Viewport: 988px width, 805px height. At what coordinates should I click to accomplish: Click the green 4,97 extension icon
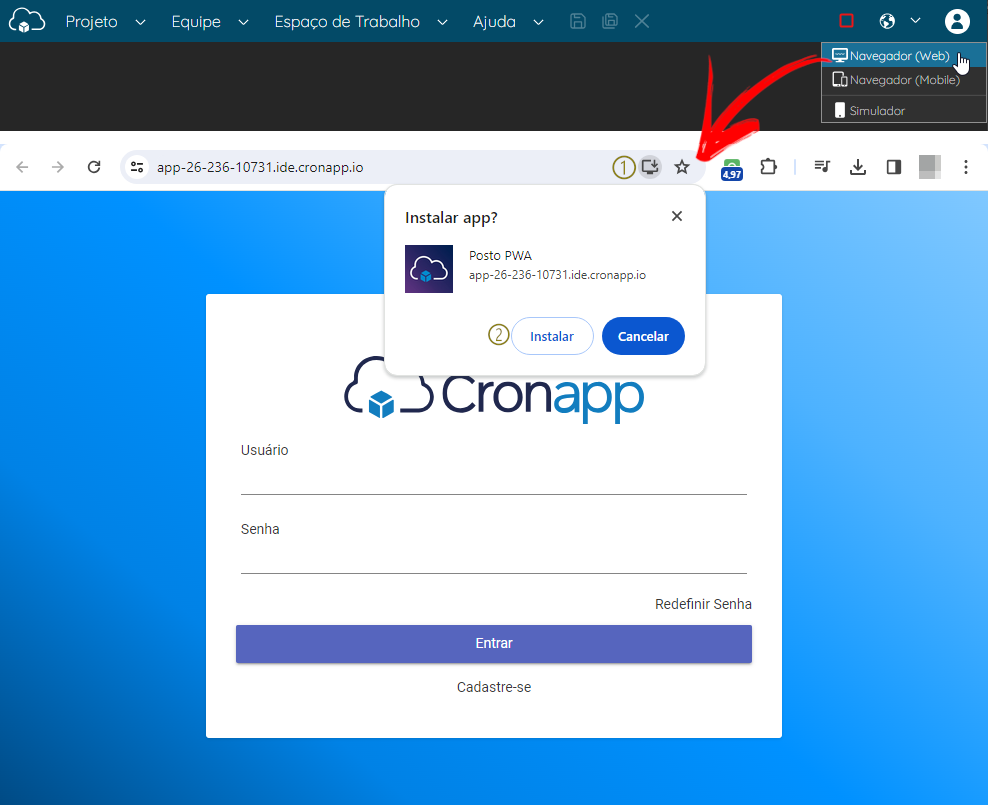tap(732, 169)
